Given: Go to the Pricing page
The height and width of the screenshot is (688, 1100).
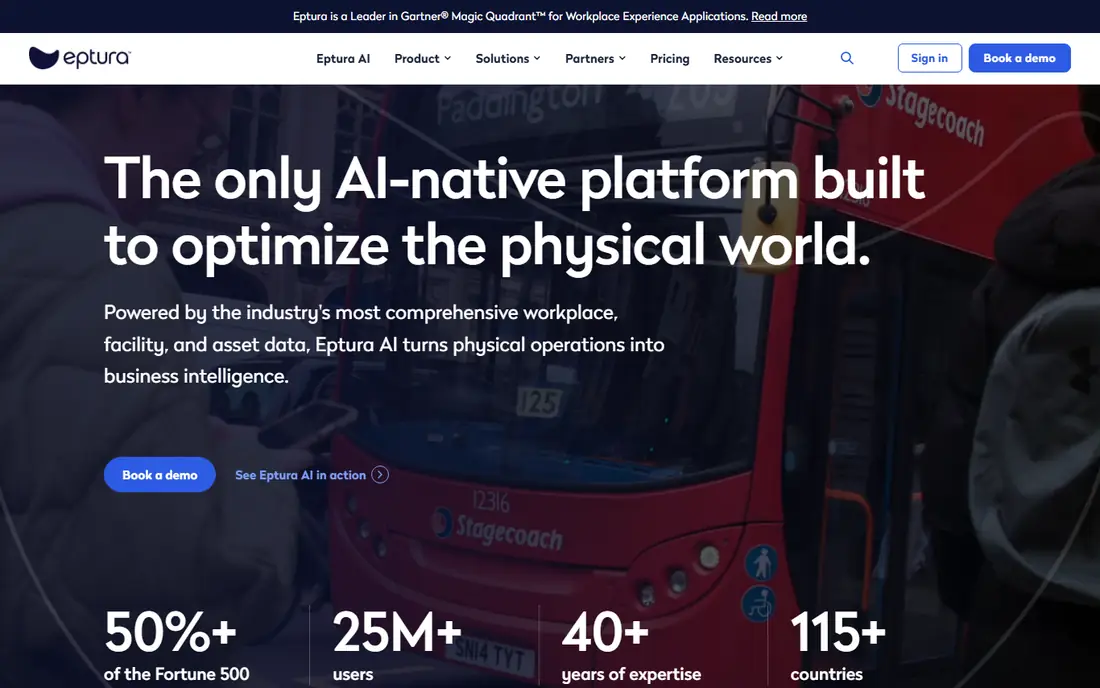Looking at the screenshot, I should [669, 59].
